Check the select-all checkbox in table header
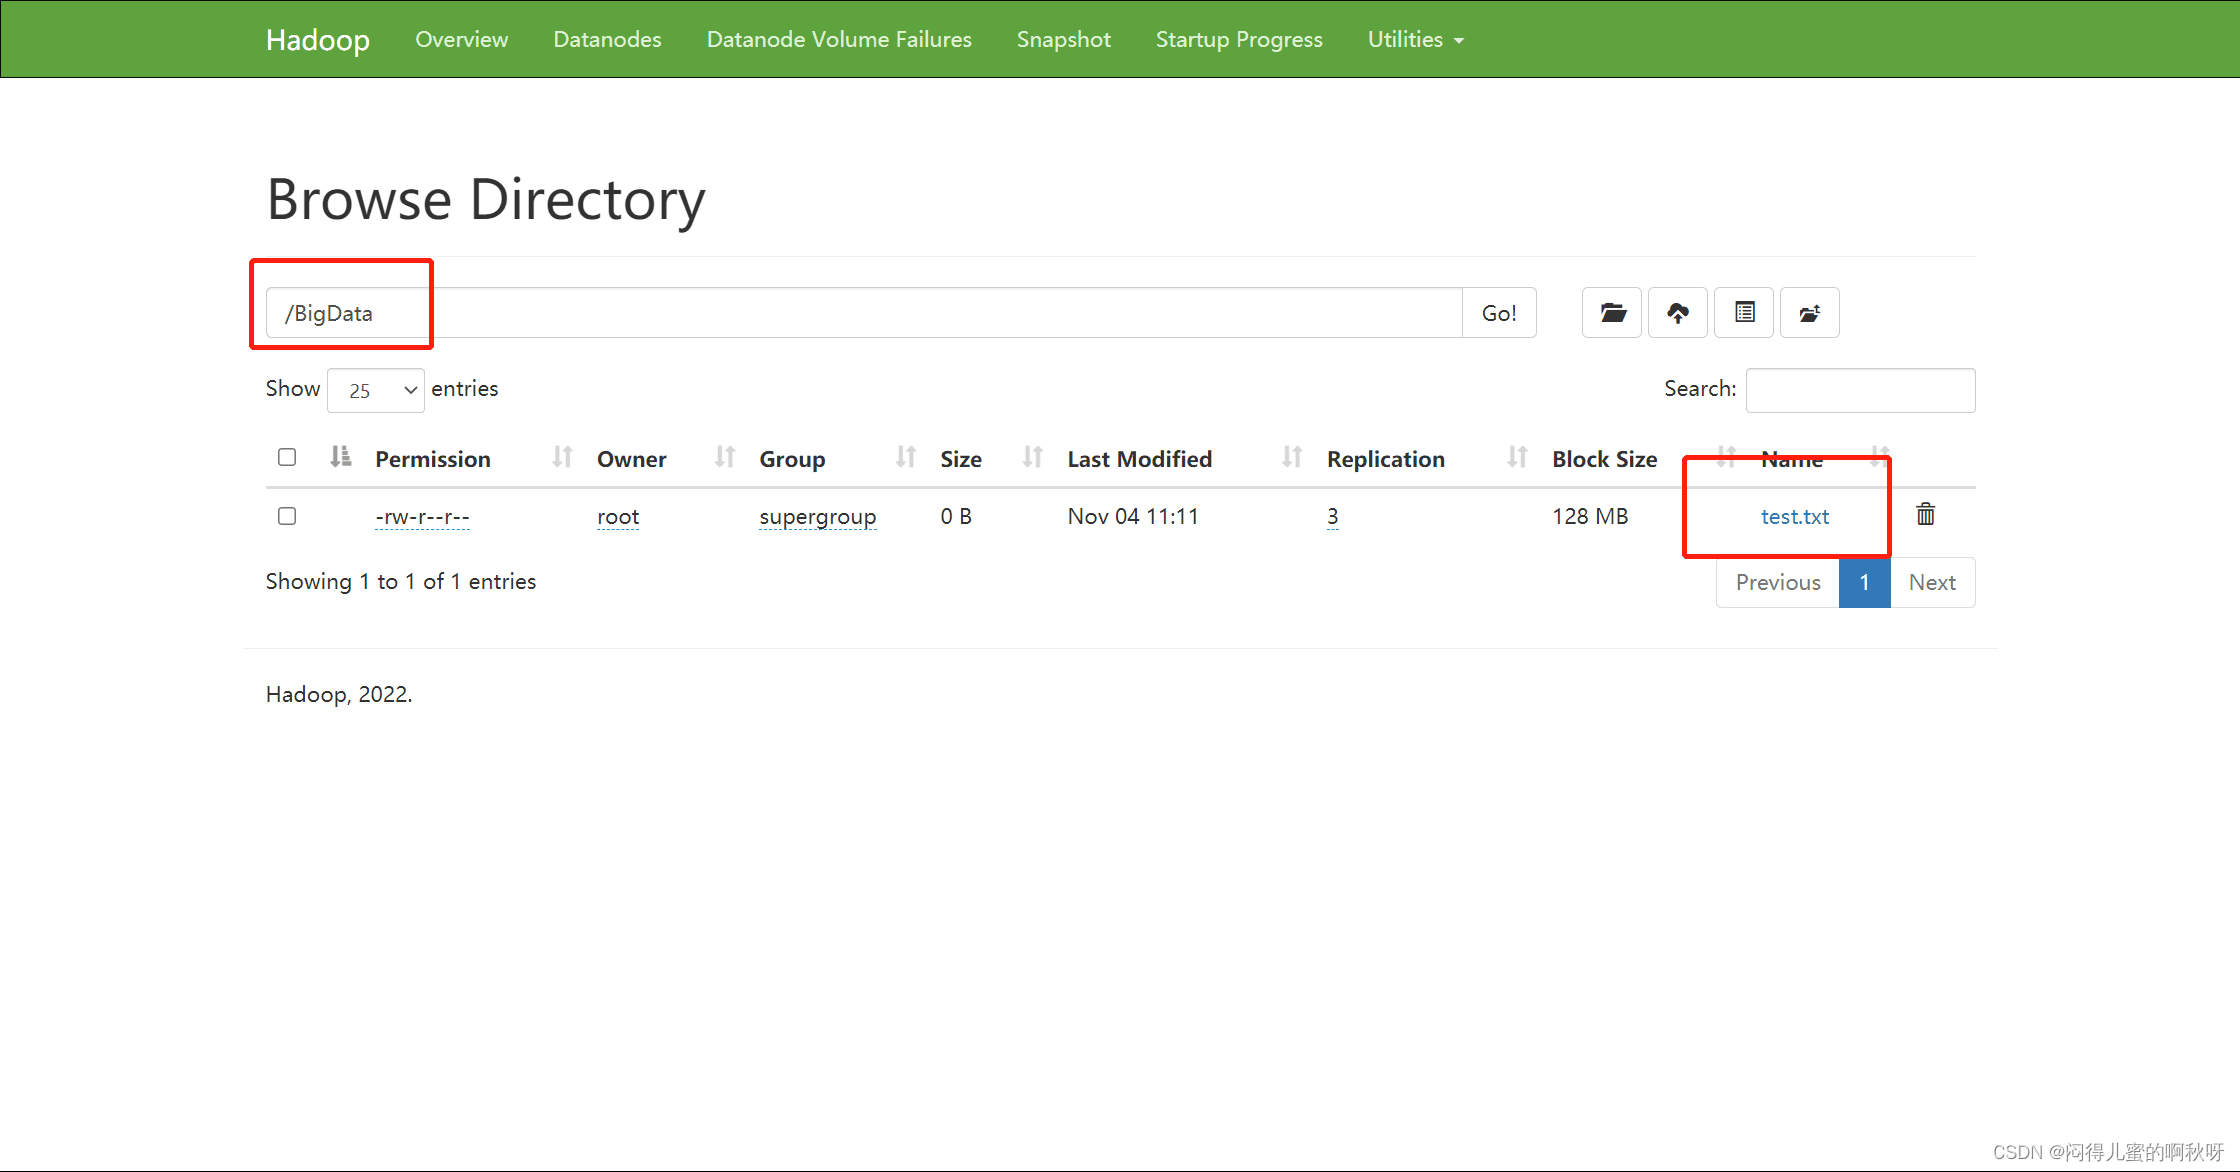 287,457
